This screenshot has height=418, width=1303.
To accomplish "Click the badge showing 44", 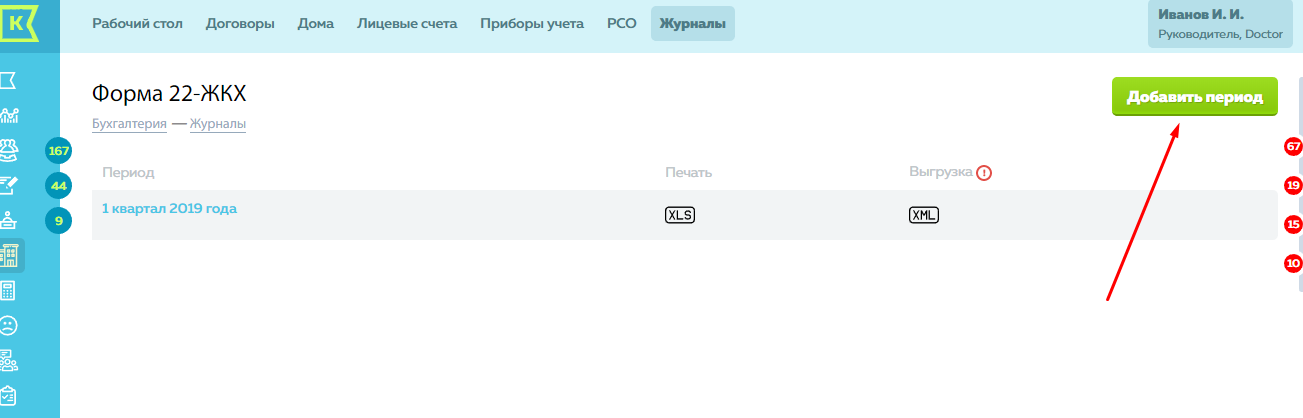I will pyautogui.click(x=59, y=185).
